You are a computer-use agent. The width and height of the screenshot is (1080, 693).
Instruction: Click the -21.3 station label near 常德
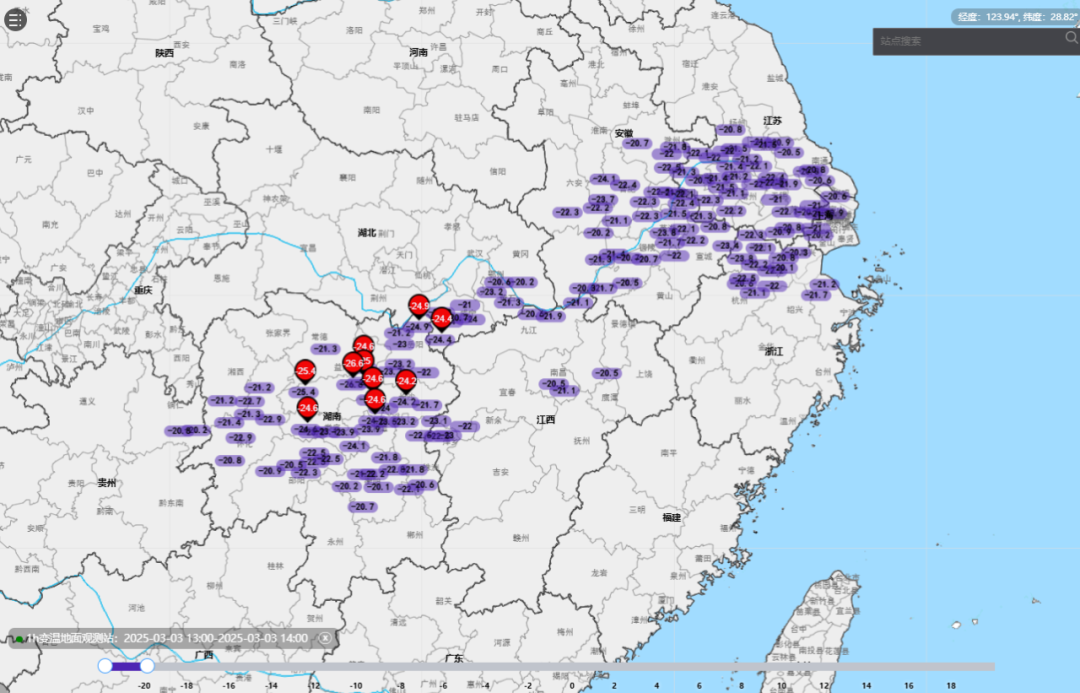click(324, 349)
